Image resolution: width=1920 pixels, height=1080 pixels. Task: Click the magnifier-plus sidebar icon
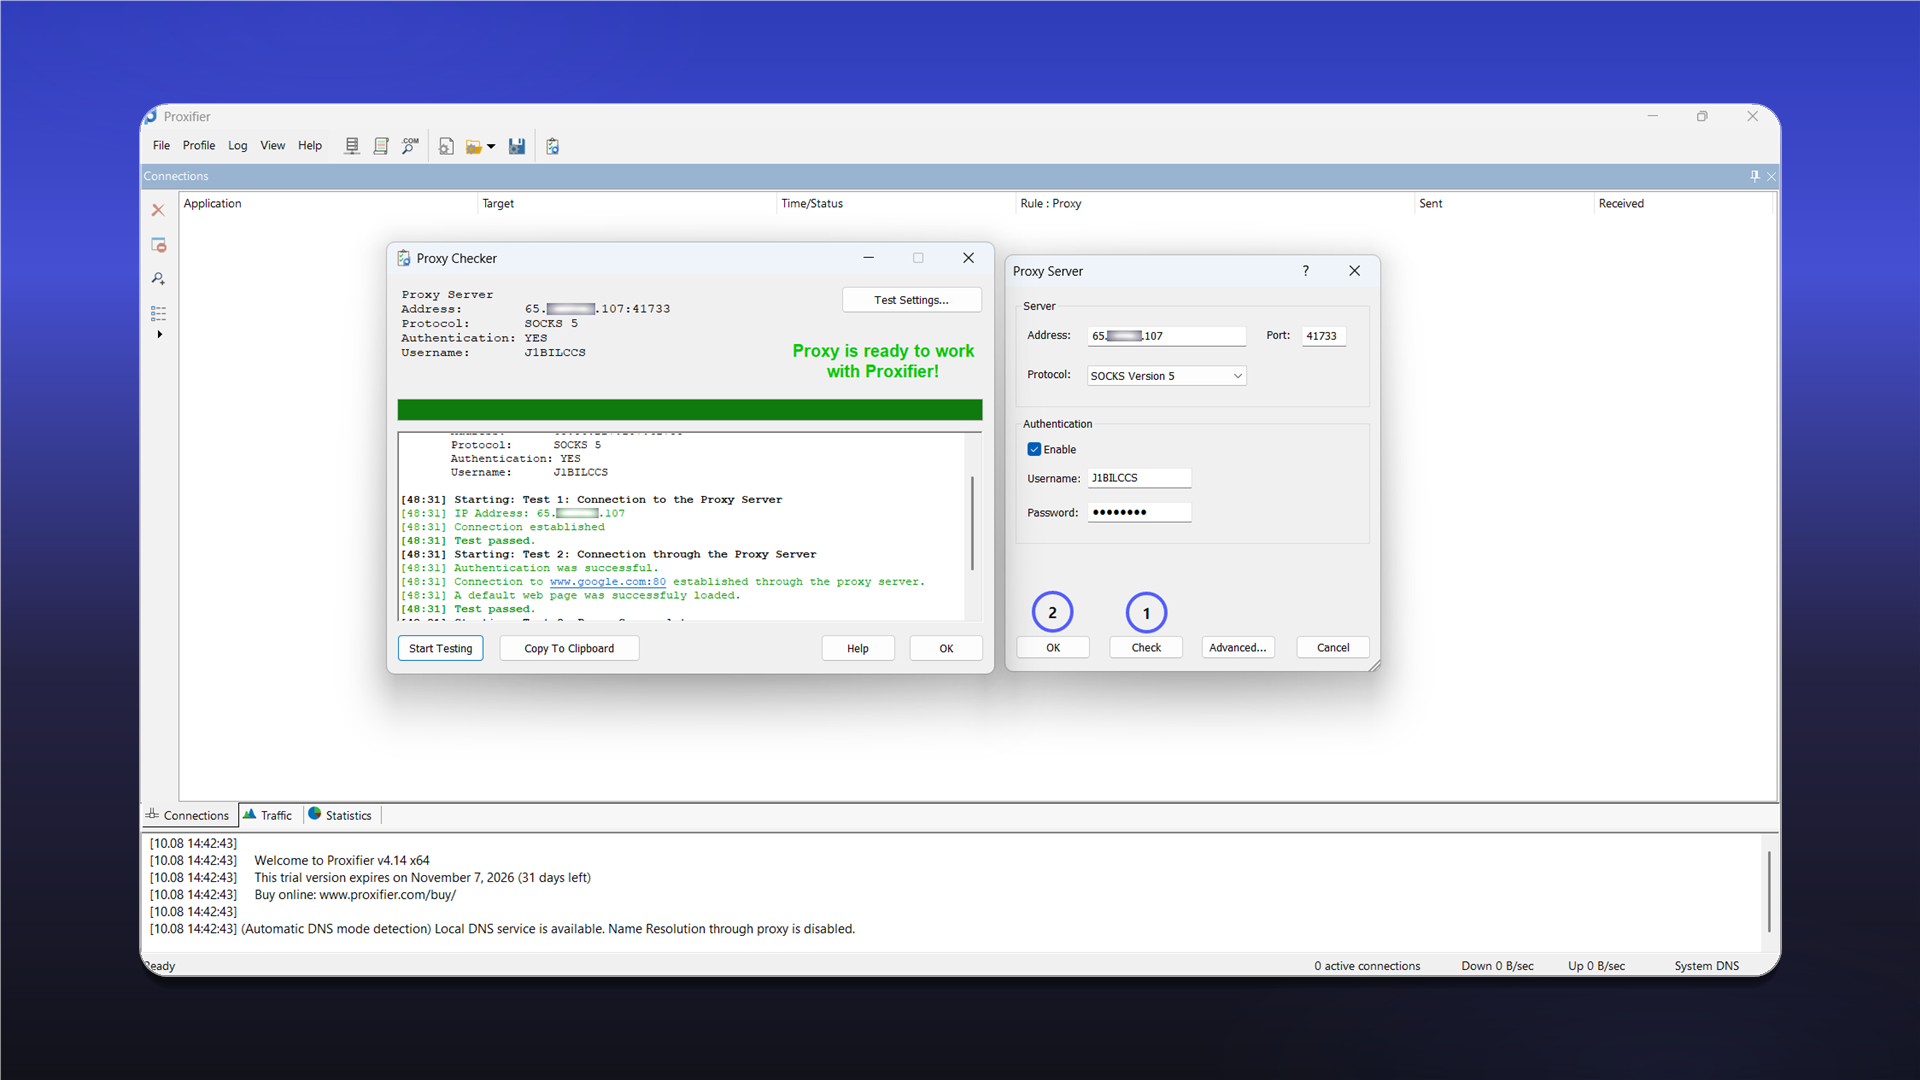tap(158, 279)
